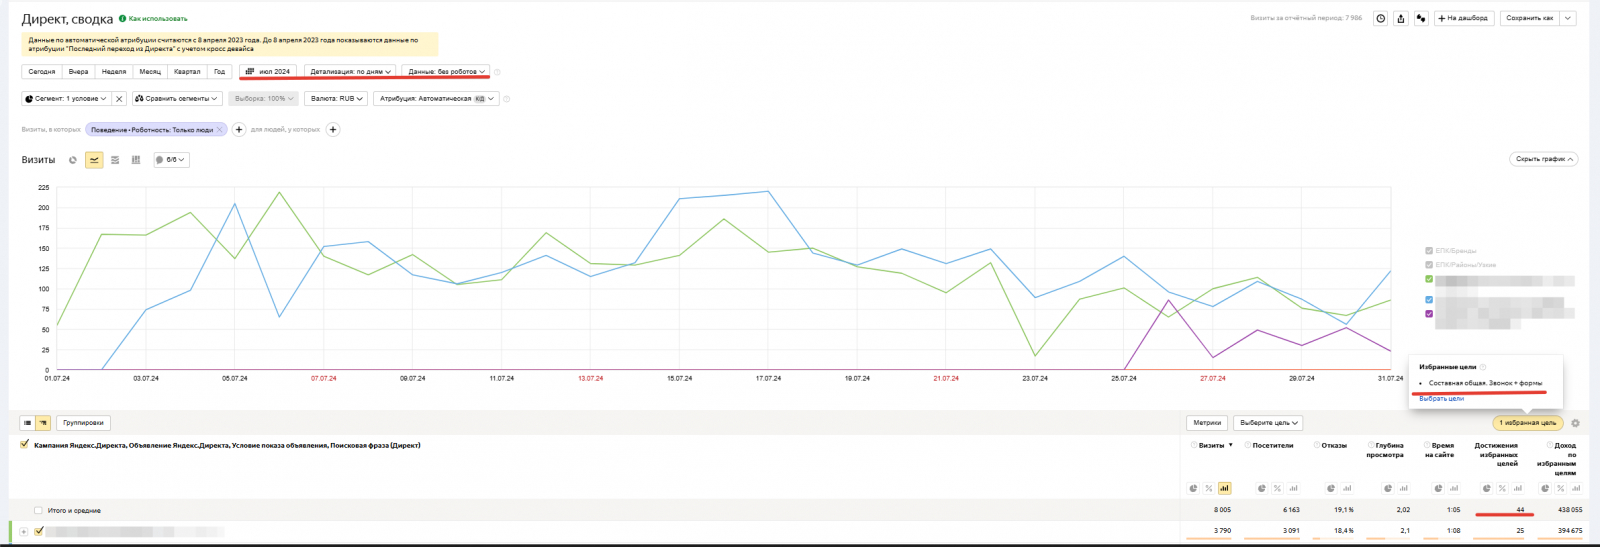The image size is (1600, 547).
Task: Show Визиты column as pie chart
Action: click(x=1193, y=489)
